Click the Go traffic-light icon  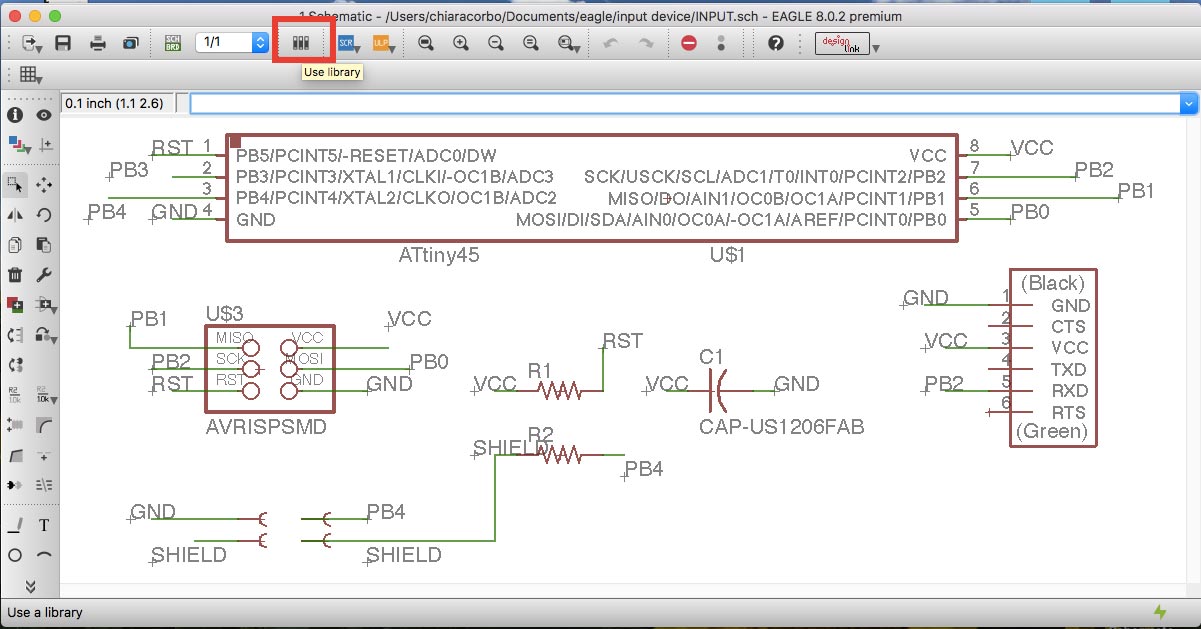pyautogui.click(x=721, y=43)
